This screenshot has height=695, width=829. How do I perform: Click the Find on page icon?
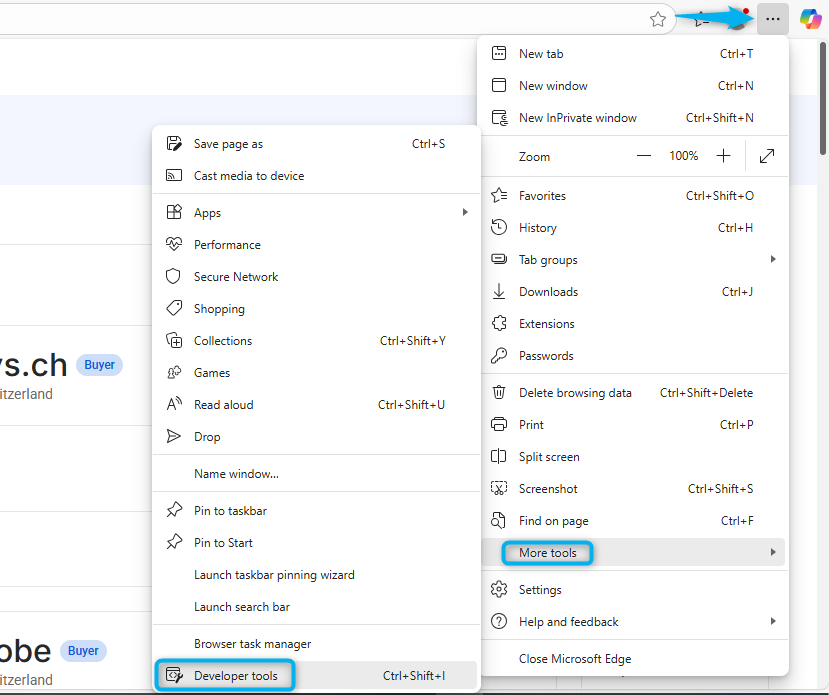point(499,521)
